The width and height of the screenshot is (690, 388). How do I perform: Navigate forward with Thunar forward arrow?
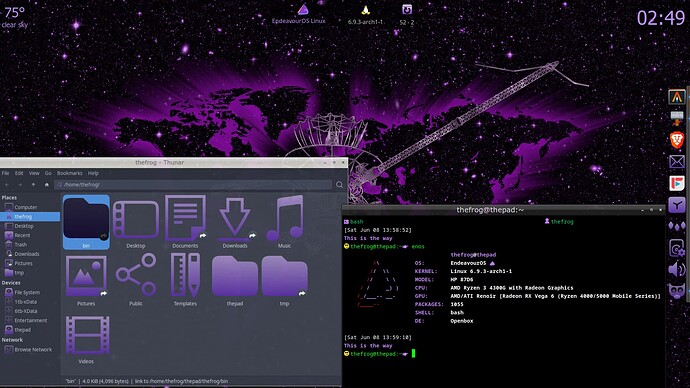point(20,185)
